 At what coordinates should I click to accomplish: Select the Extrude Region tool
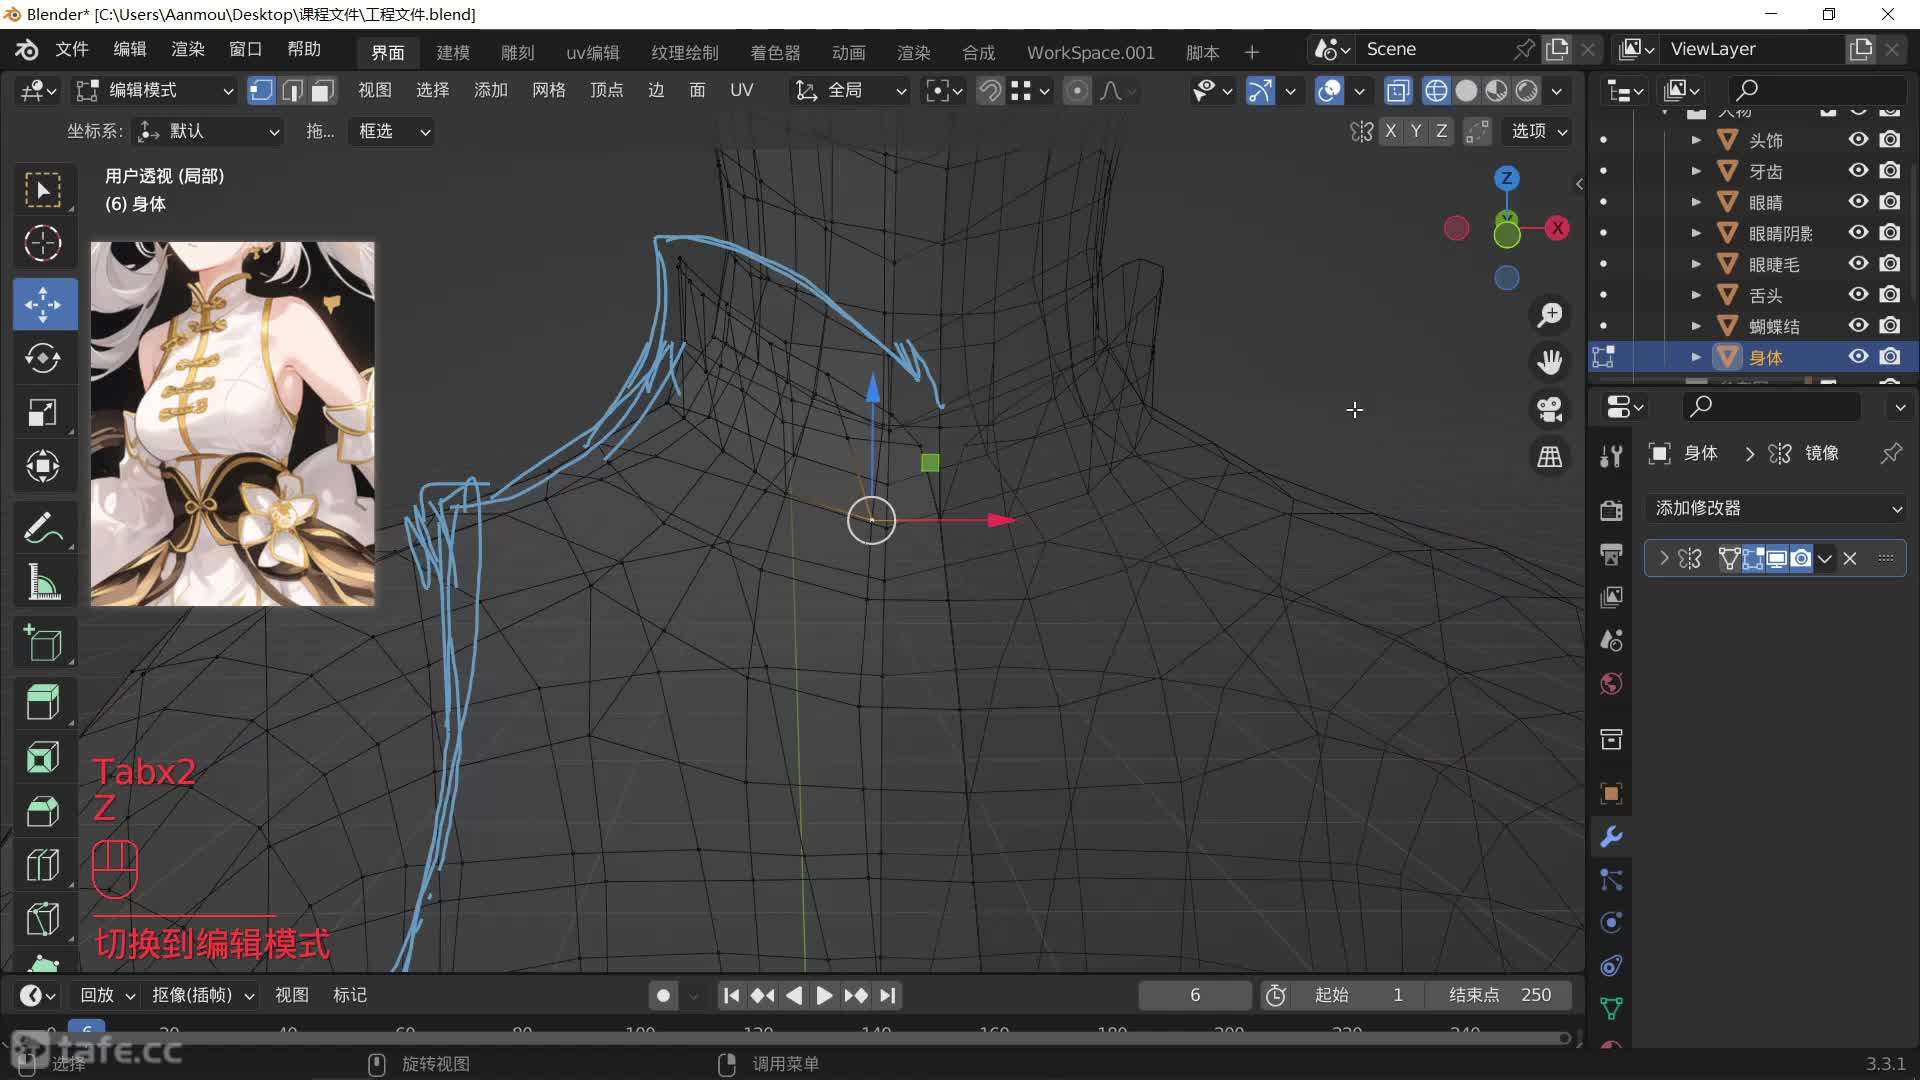(x=43, y=703)
